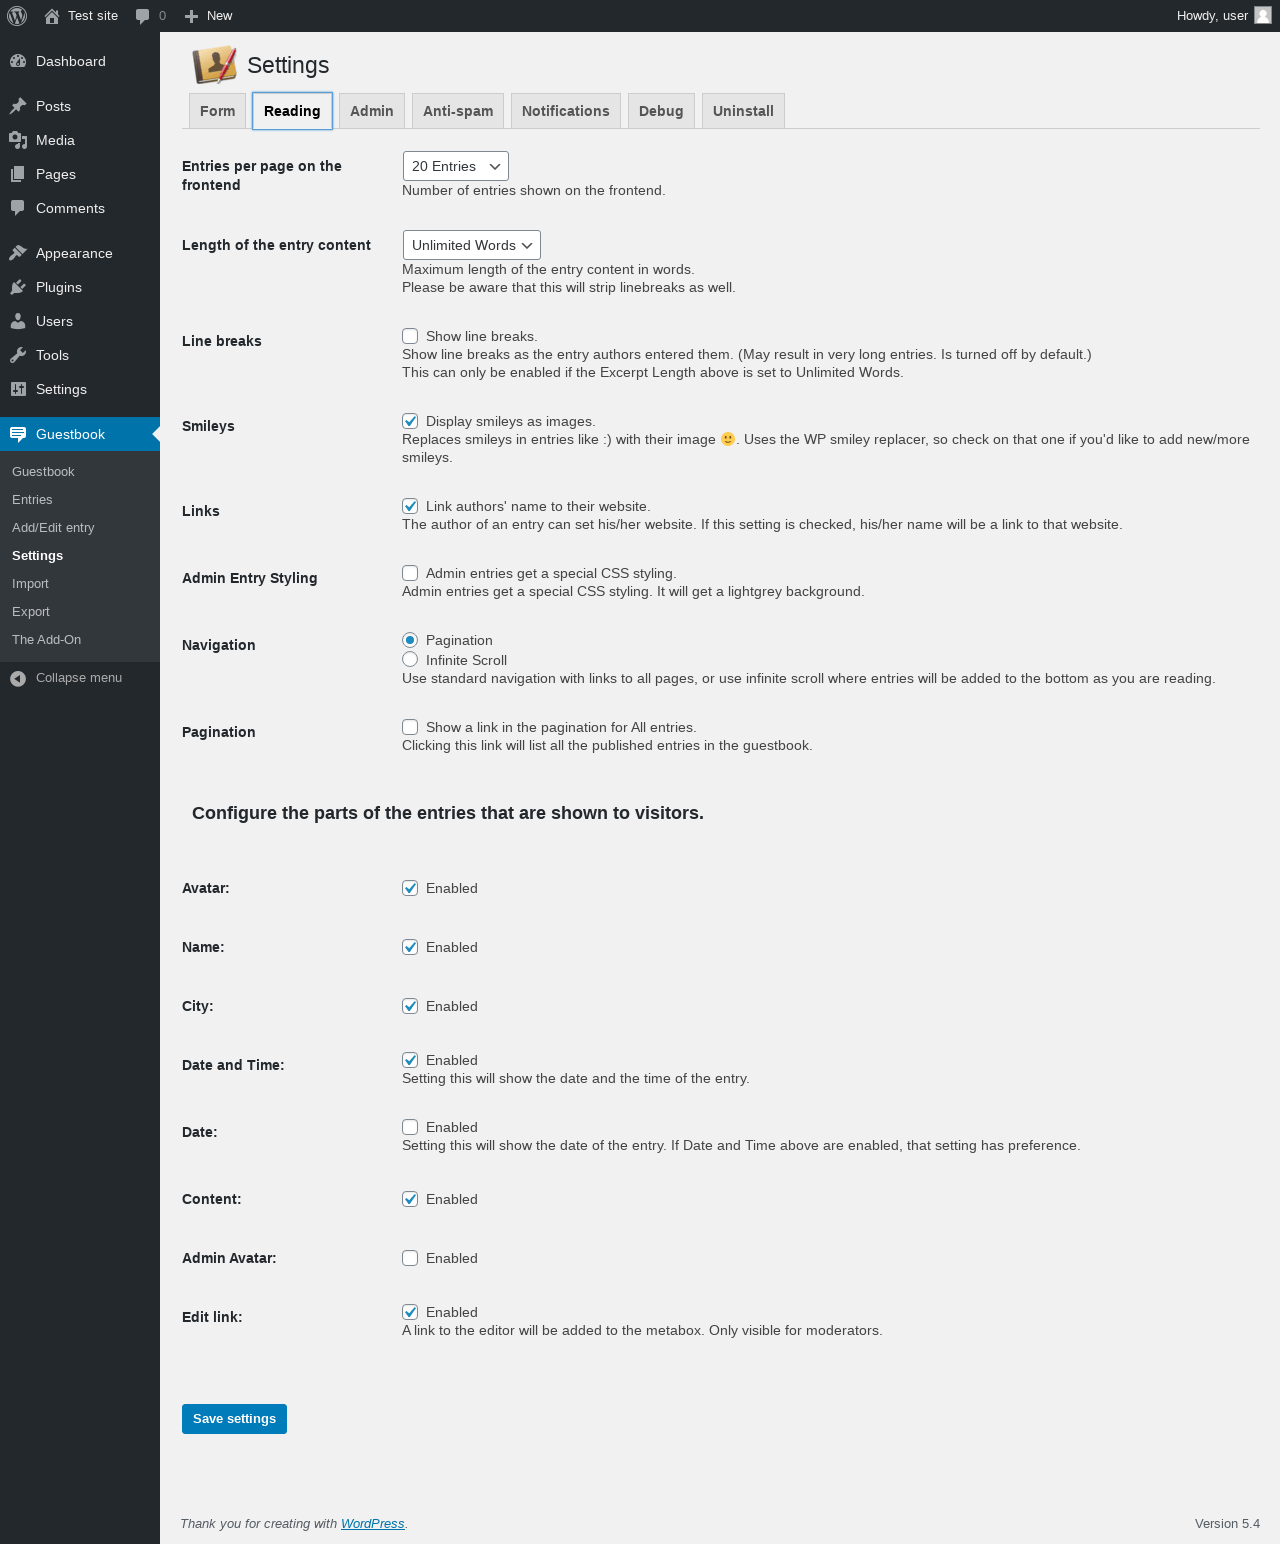Follow the WordPress footer link
The height and width of the screenshot is (1544, 1280).
(x=373, y=1524)
